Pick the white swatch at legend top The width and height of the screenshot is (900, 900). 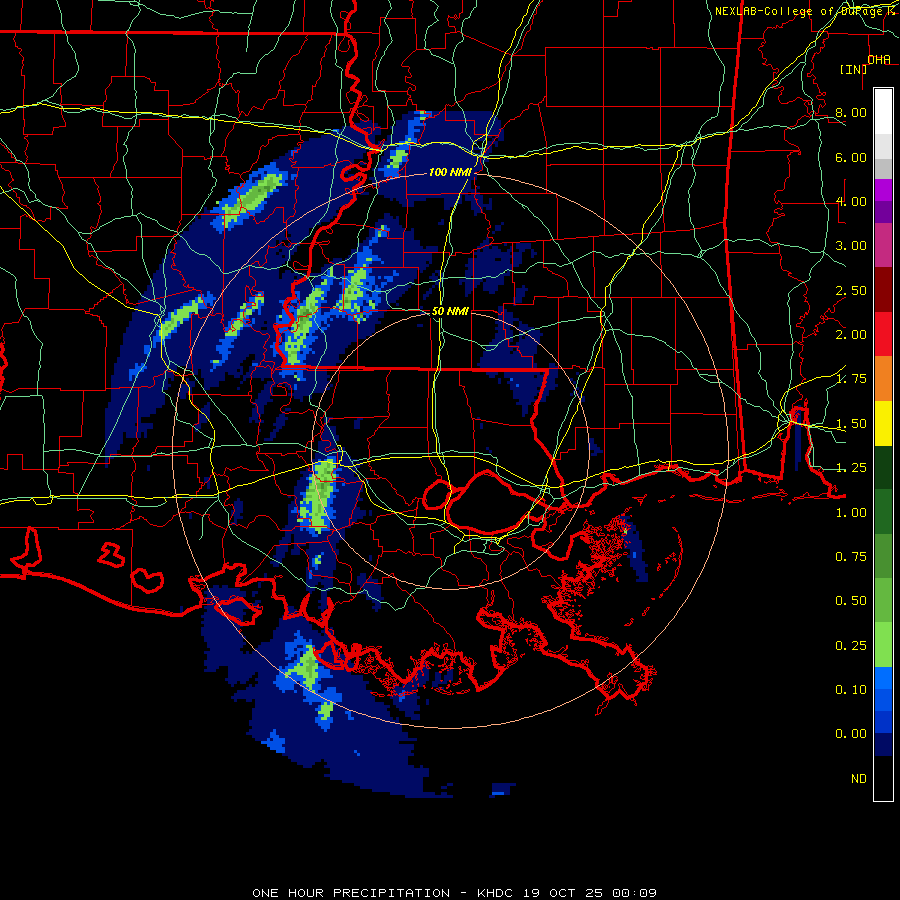coord(883,111)
